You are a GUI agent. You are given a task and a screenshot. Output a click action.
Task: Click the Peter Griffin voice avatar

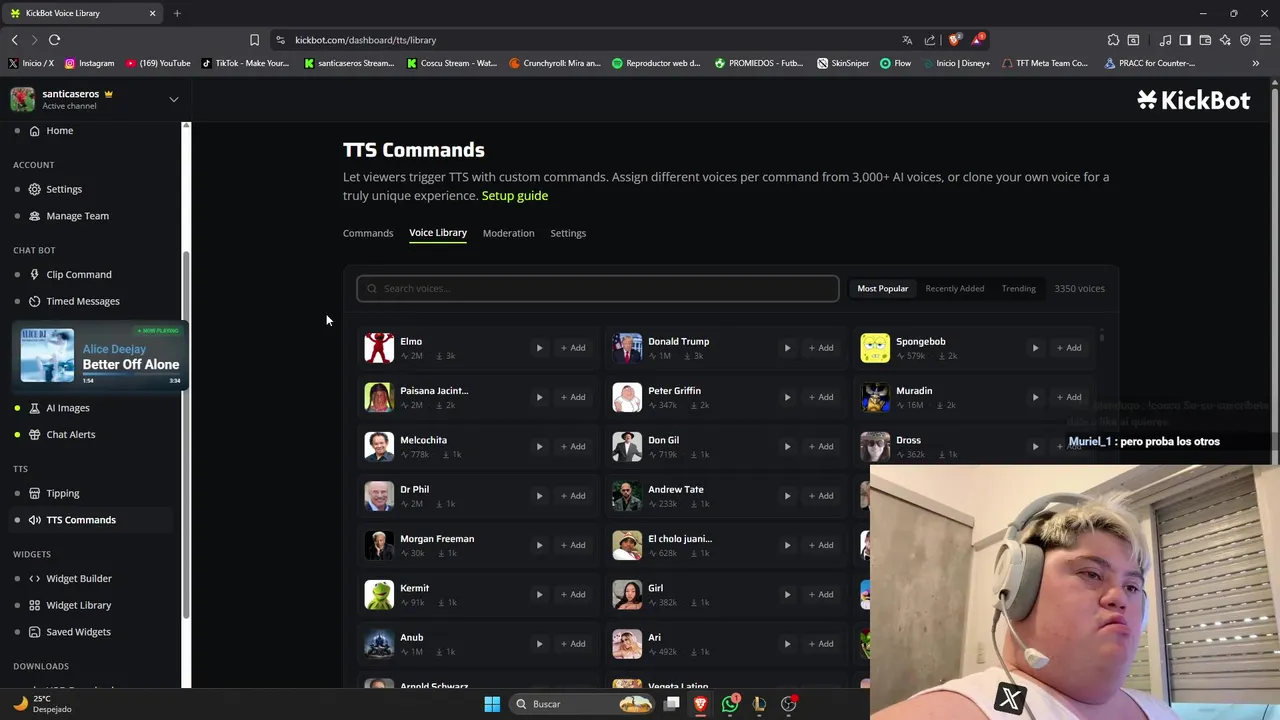tap(627, 397)
